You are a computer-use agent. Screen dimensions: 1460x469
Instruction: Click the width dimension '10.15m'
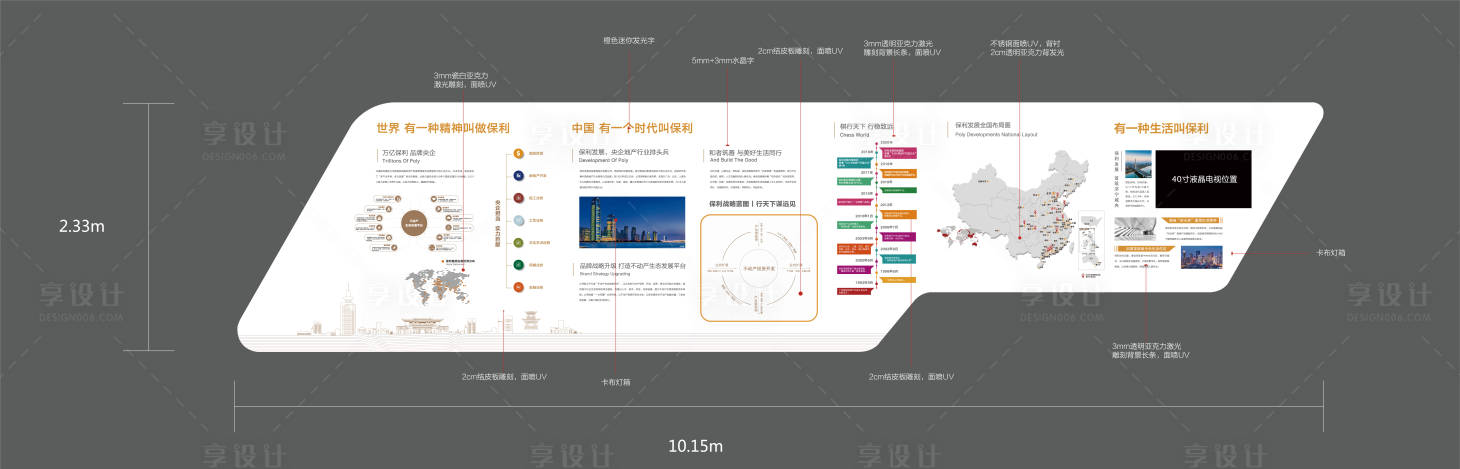click(696, 445)
